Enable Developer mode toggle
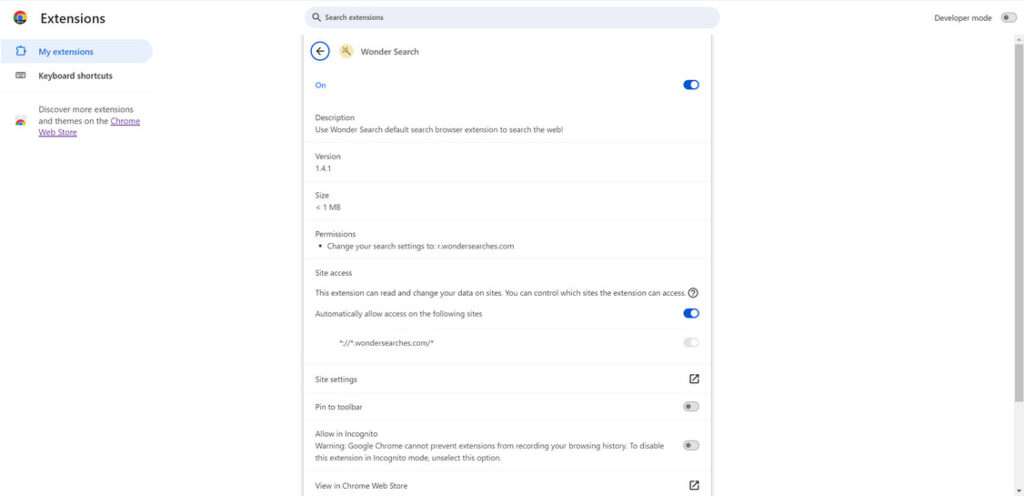 tap(1008, 18)
